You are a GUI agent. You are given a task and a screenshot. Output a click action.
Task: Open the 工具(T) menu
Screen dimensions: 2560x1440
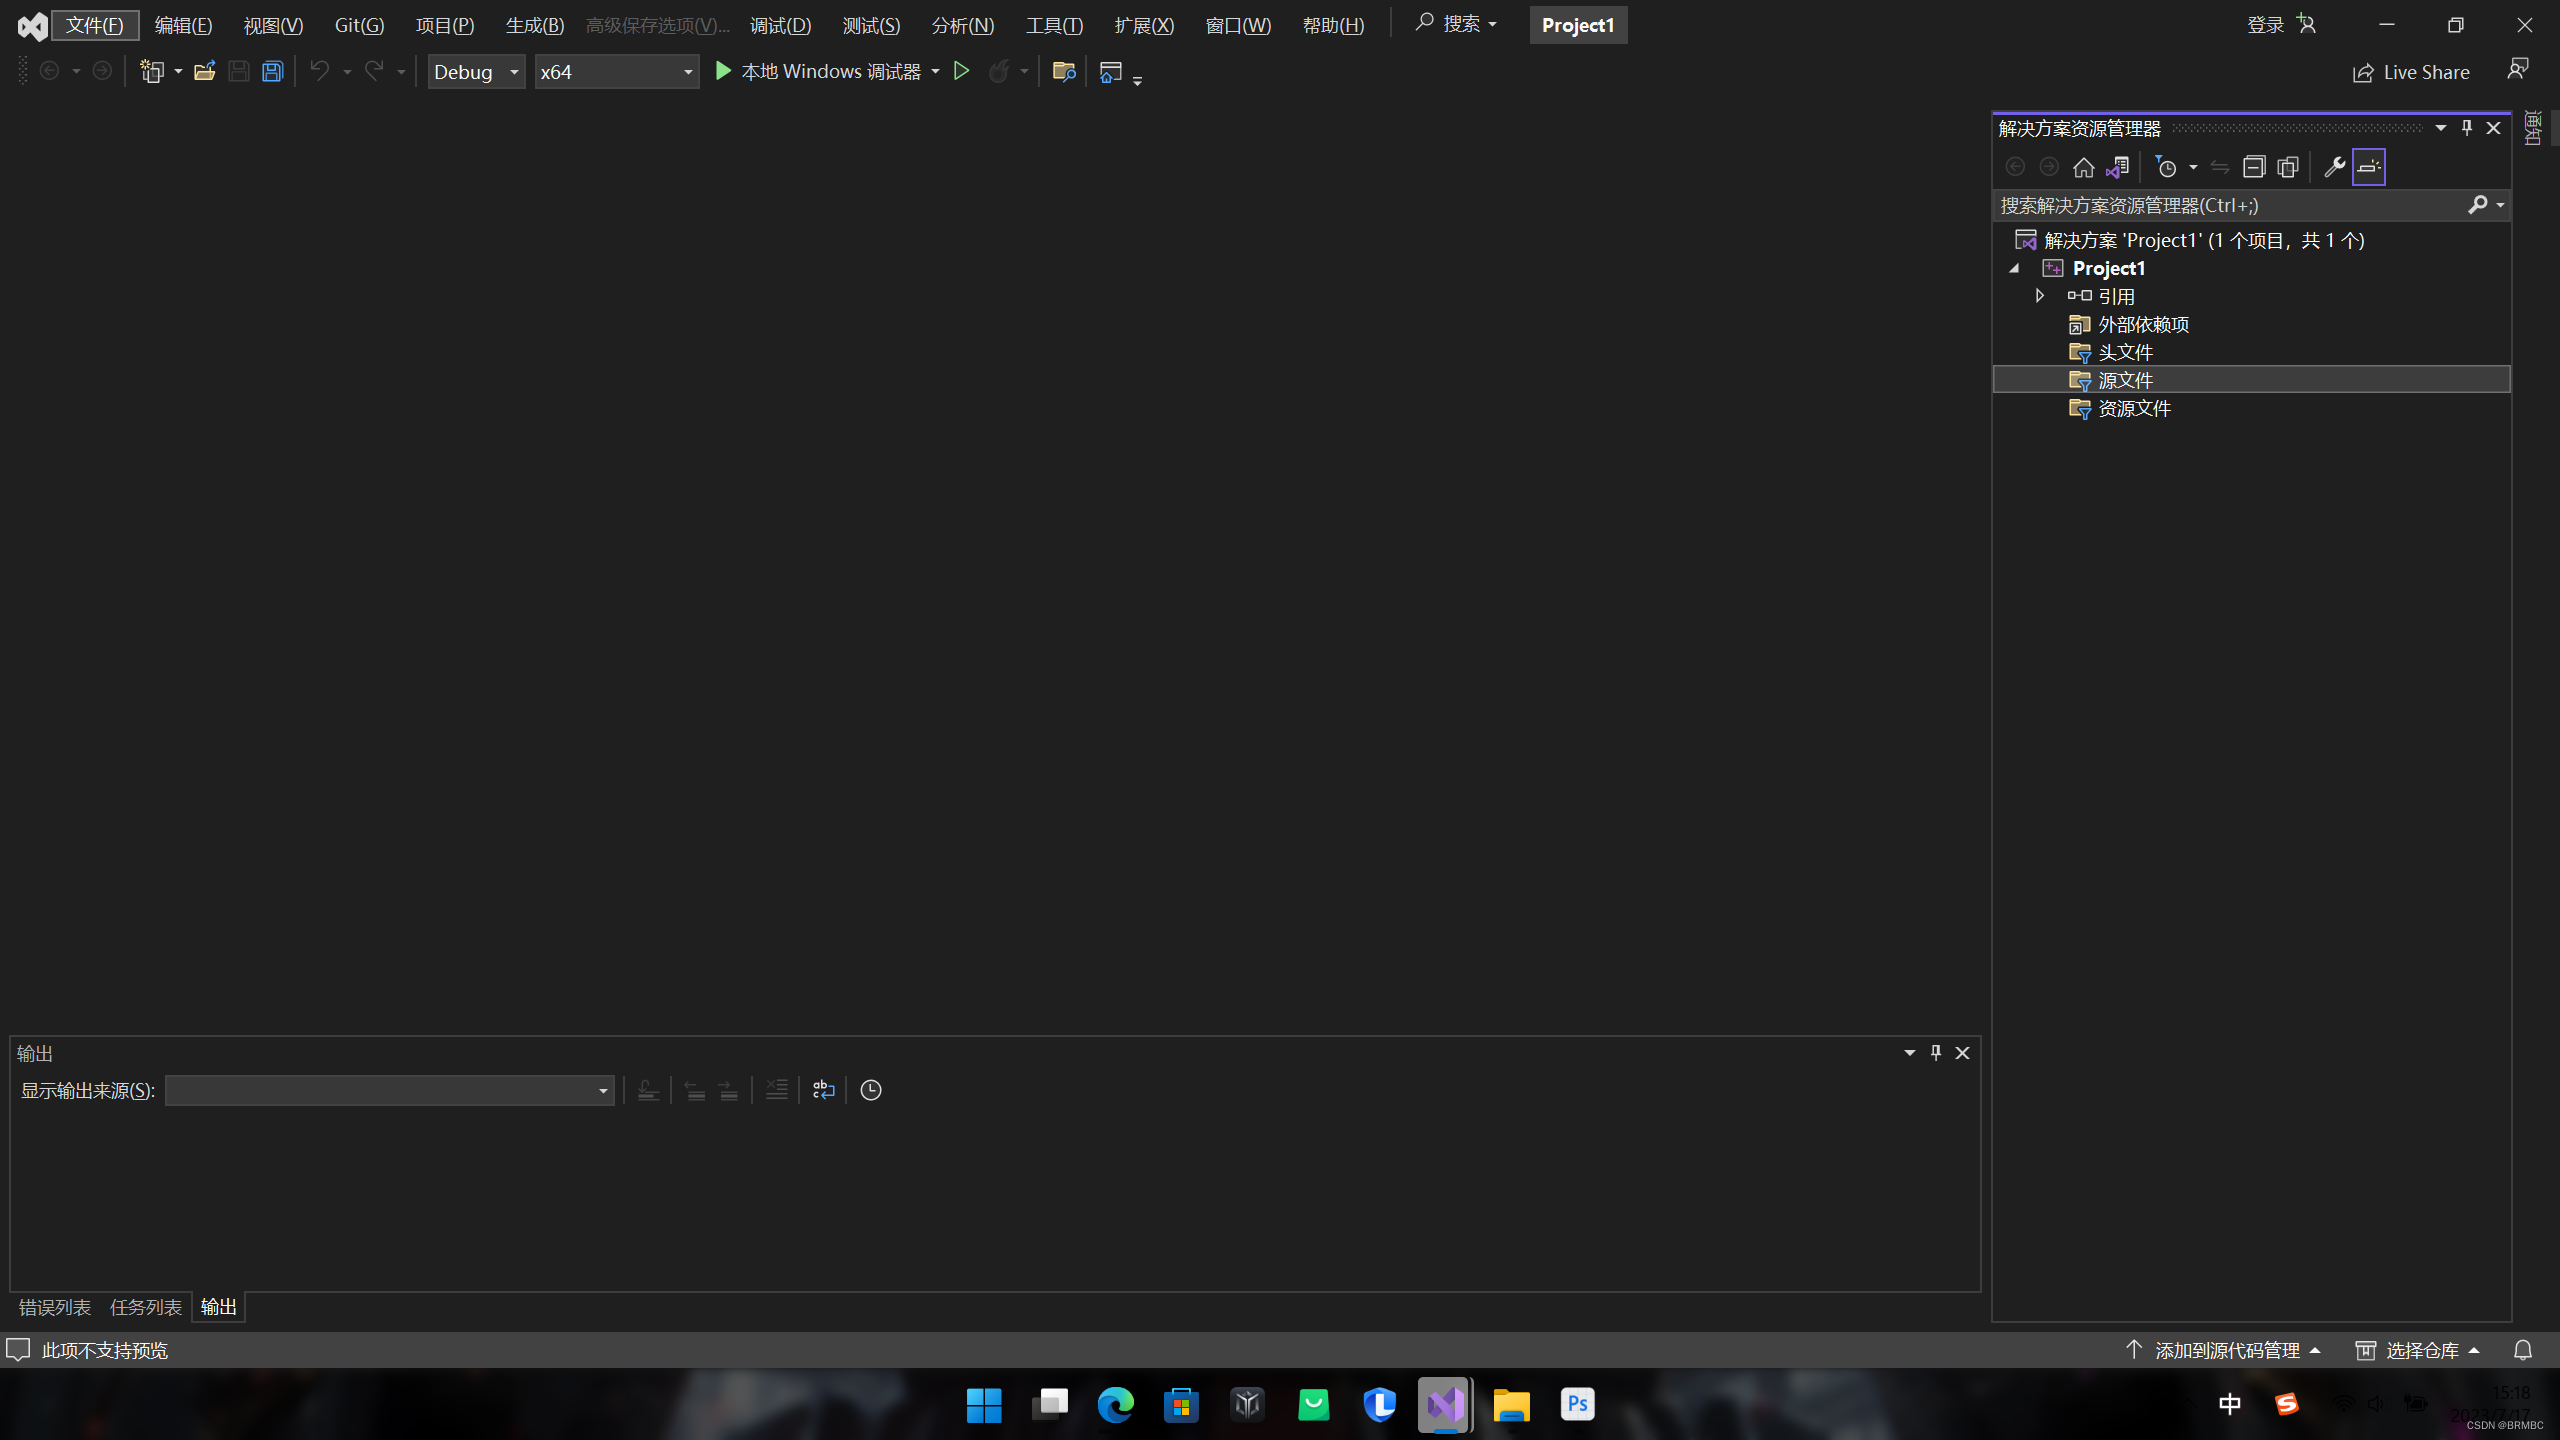click(1054, 25)
